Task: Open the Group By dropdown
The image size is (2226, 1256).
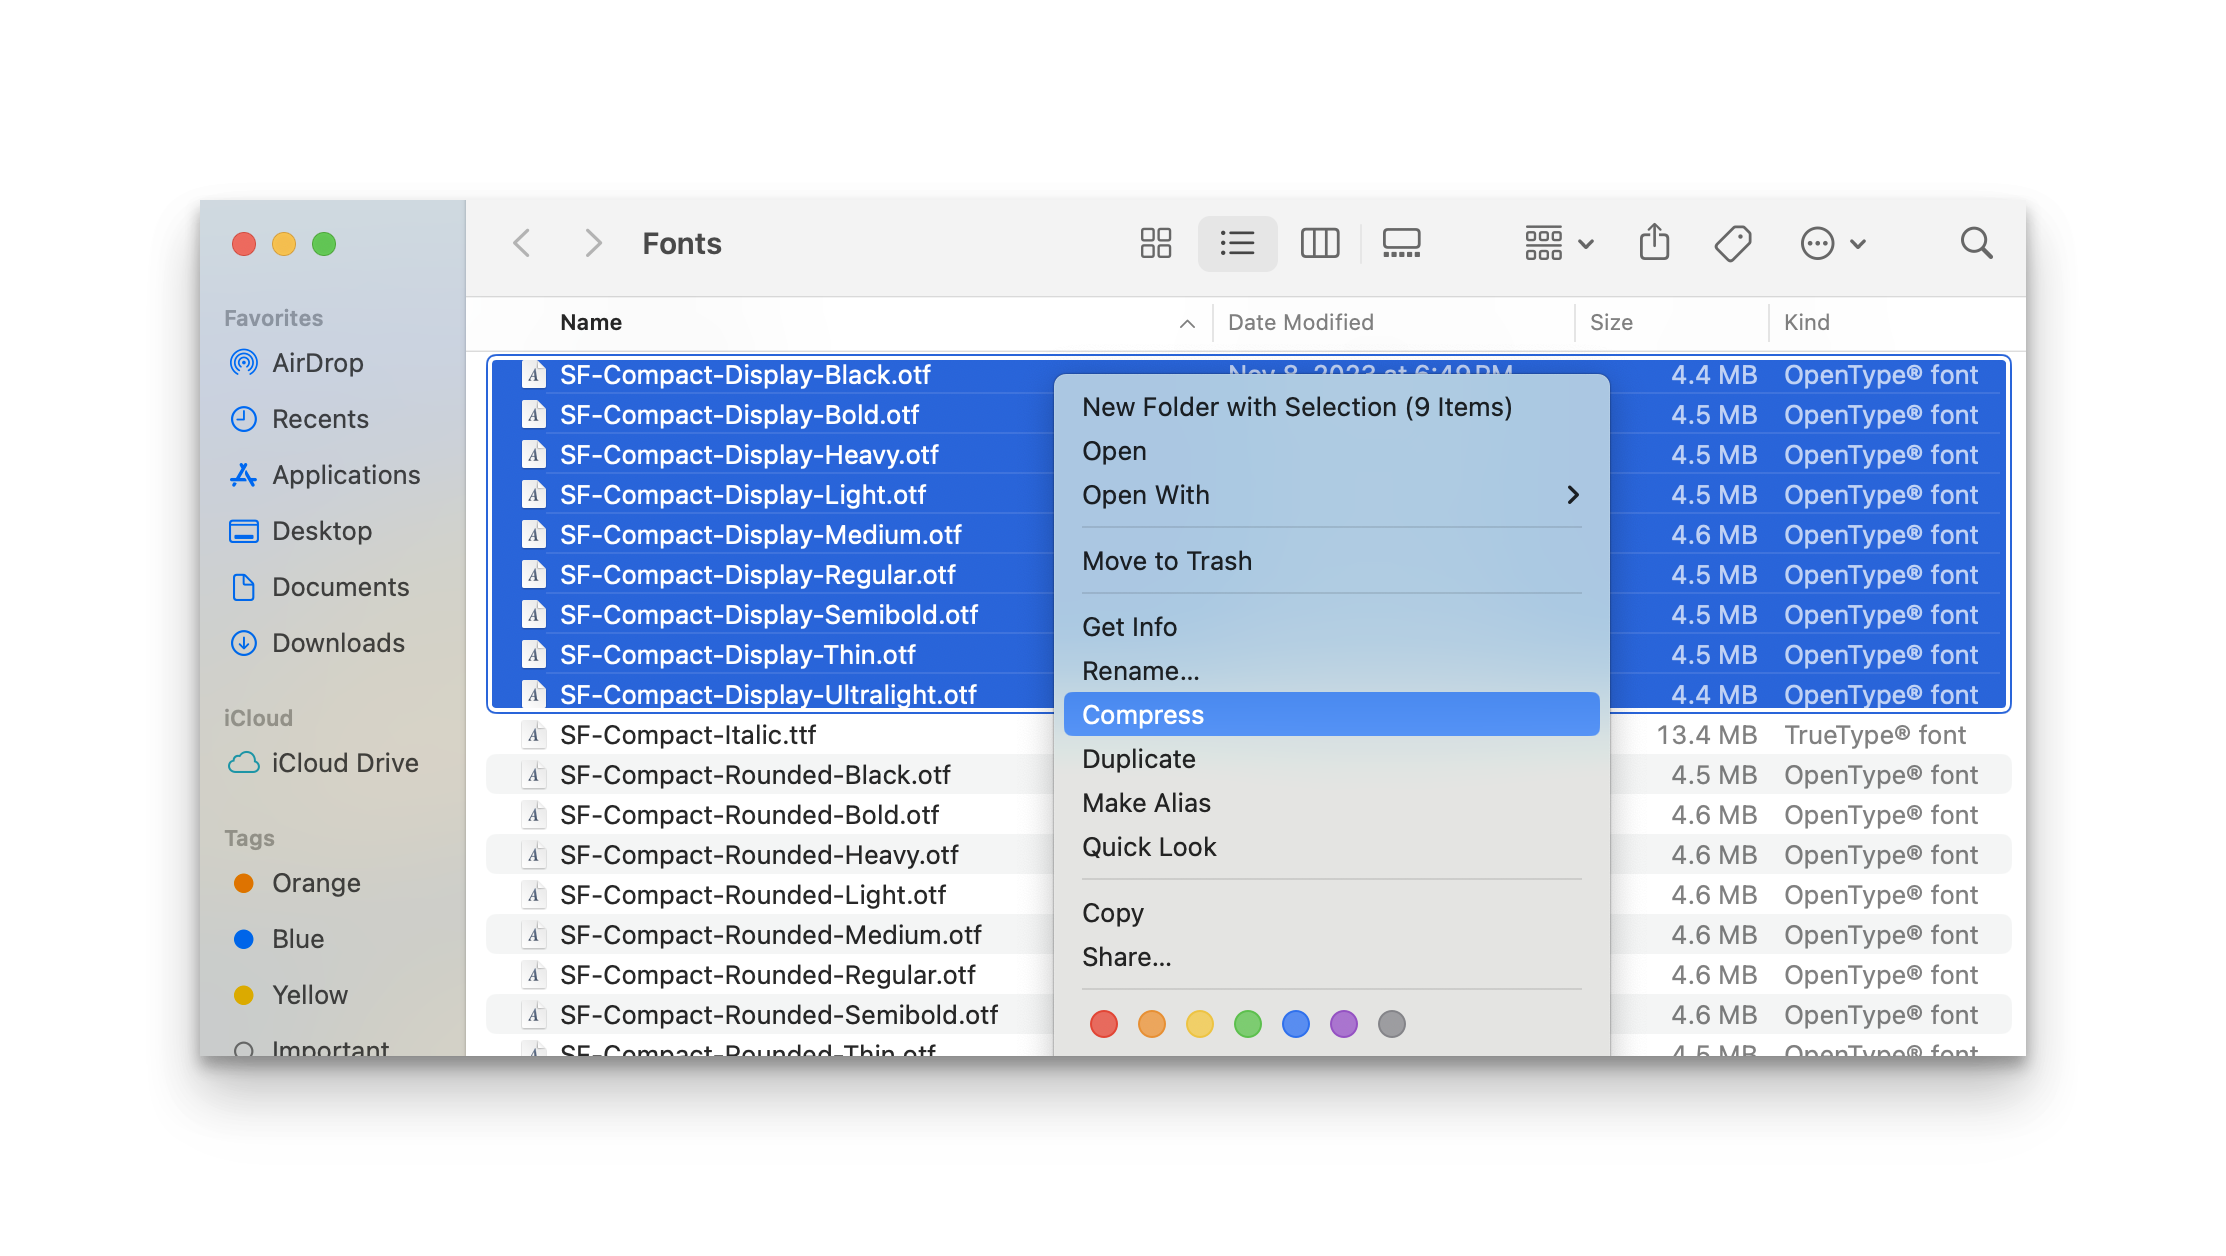Action: (1558, 243)
